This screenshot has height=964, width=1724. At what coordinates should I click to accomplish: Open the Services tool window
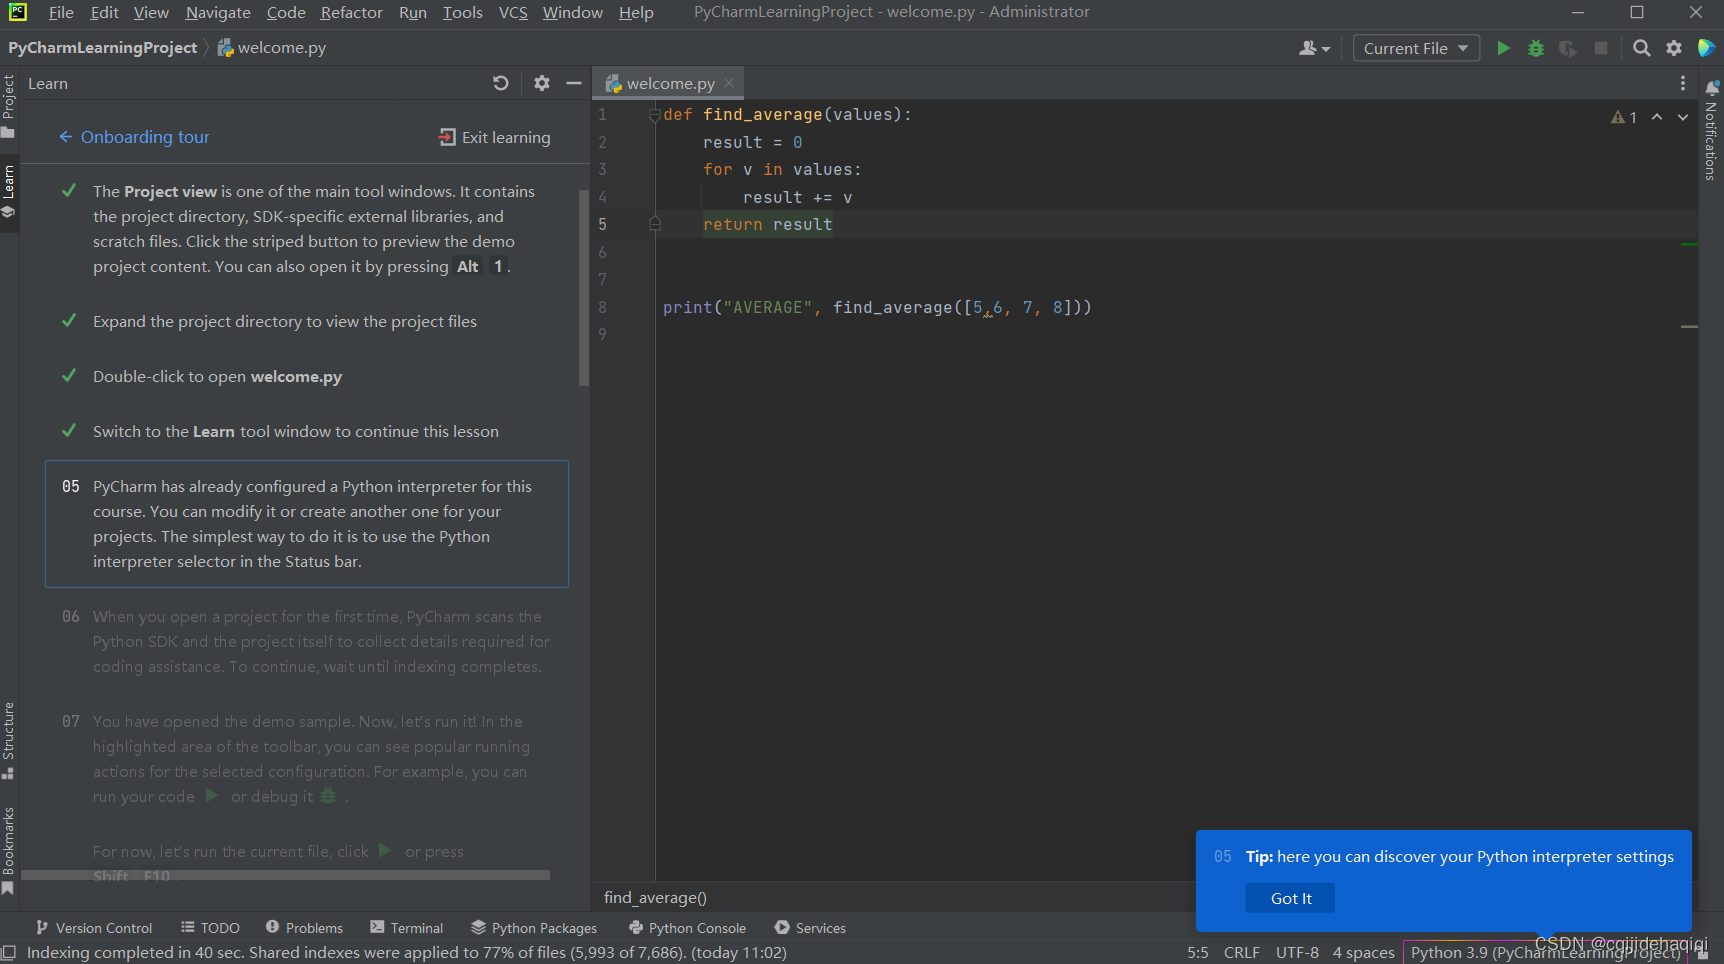810,928
